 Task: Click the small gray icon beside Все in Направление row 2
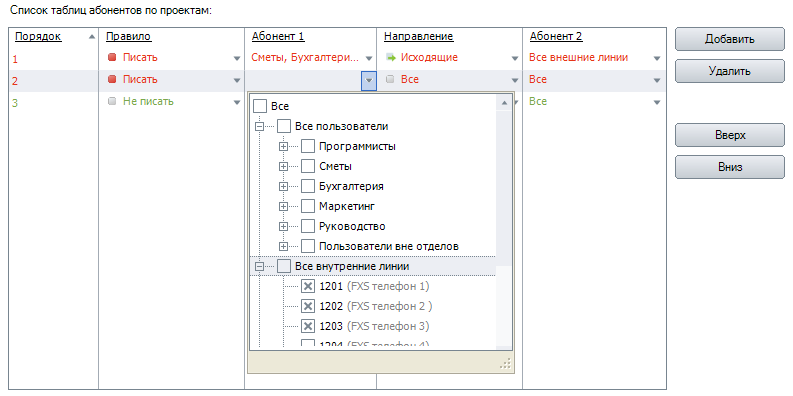[x=390, y=79]
